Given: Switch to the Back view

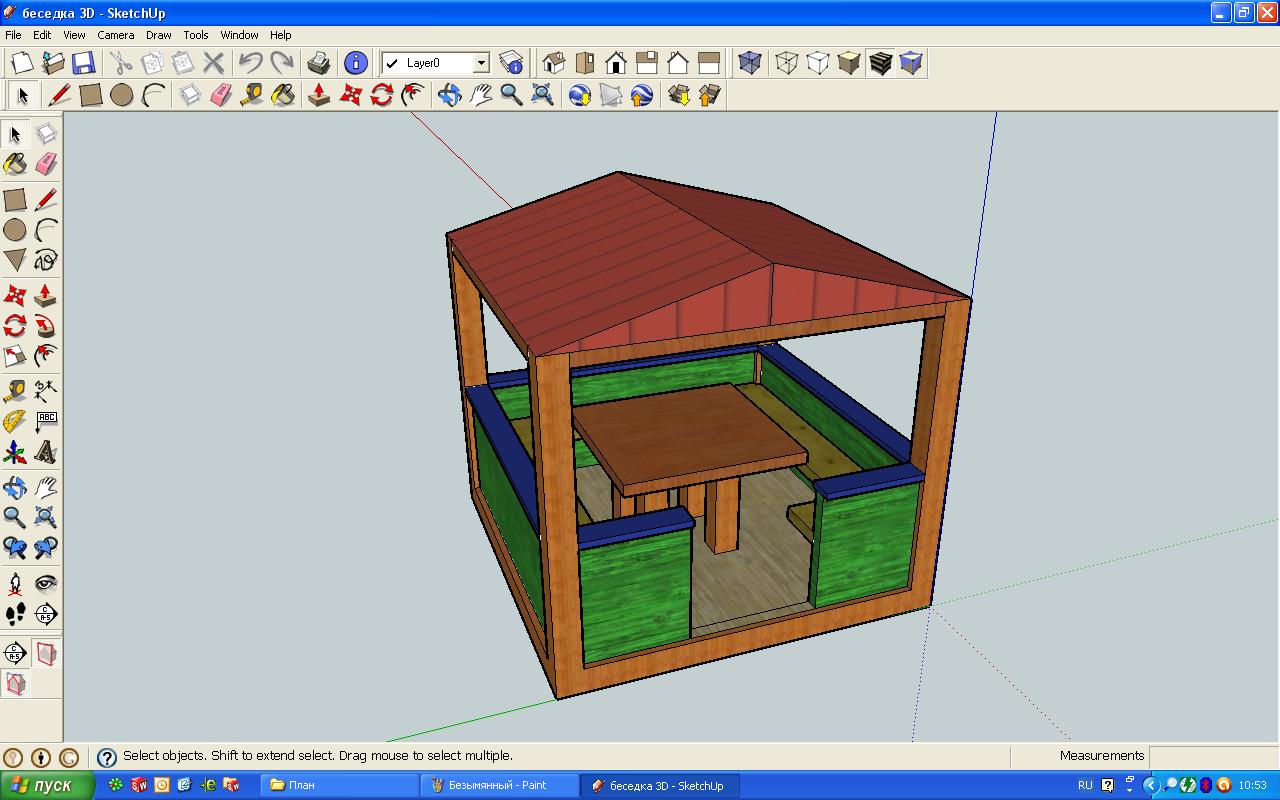Looking at the screenshot, I should click(x=678, y=63).
